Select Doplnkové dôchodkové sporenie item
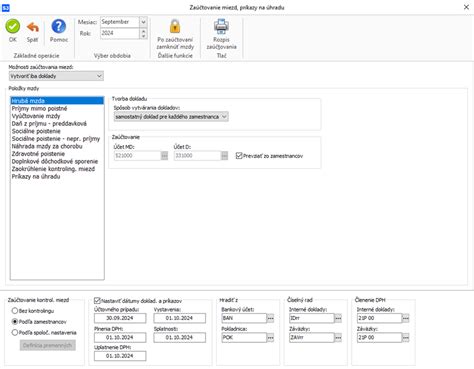Screen dimensions: 474x369 [57, 161]
